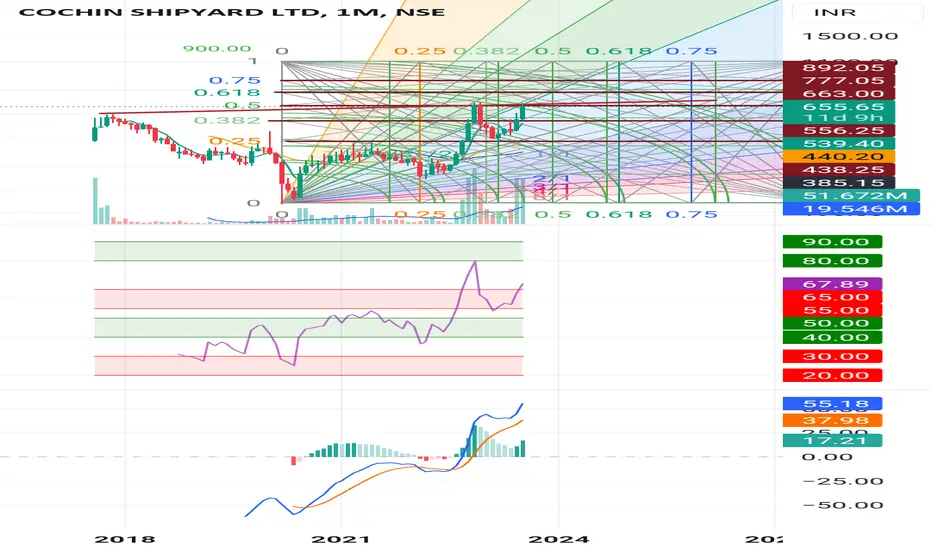Click the 385.15 dark price tag
Viewport: 932px width, 550px height.
click(839, 183)
